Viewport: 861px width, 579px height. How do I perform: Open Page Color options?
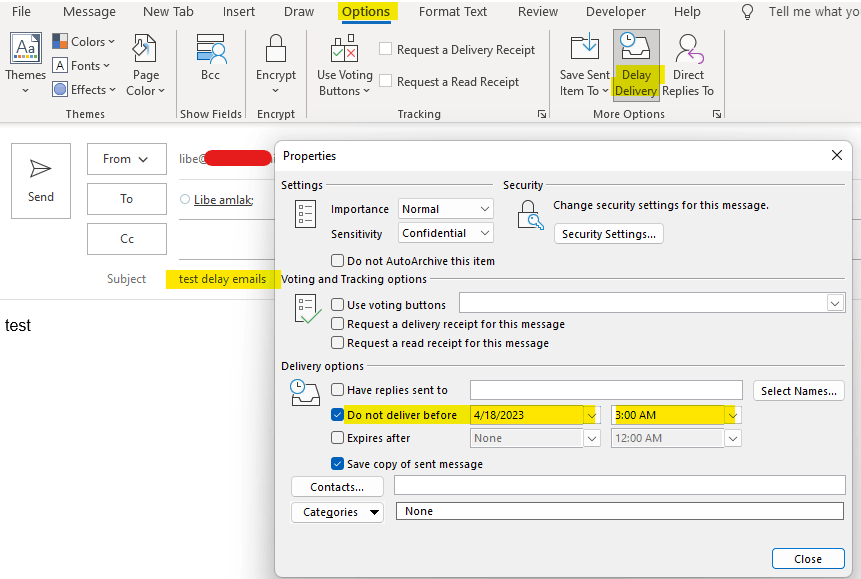click(x=146, y=65)
